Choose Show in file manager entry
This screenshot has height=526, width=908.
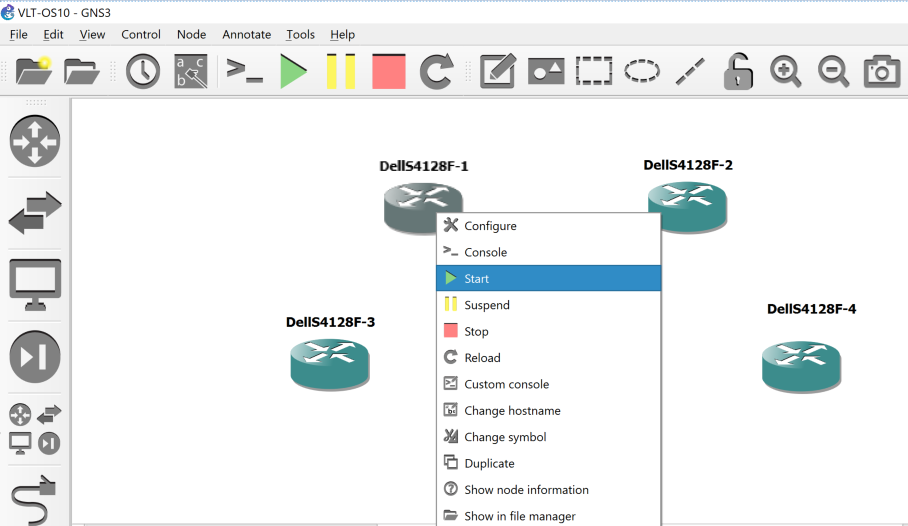(x=548, y=516)
